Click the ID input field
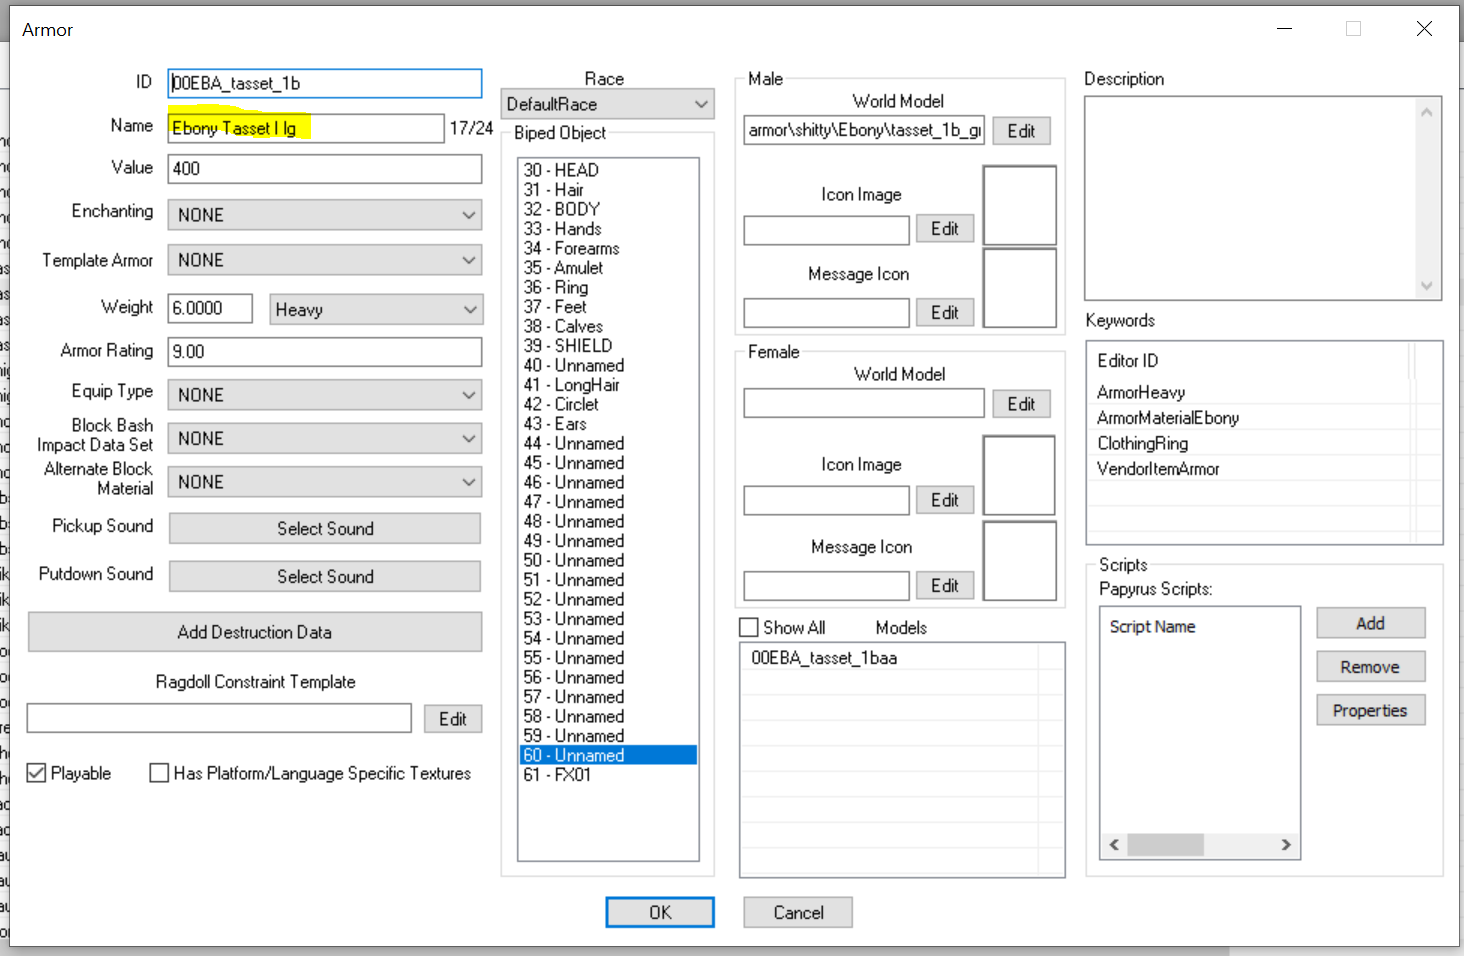Viewport: 1464px width, 956px height. (325, 83)
